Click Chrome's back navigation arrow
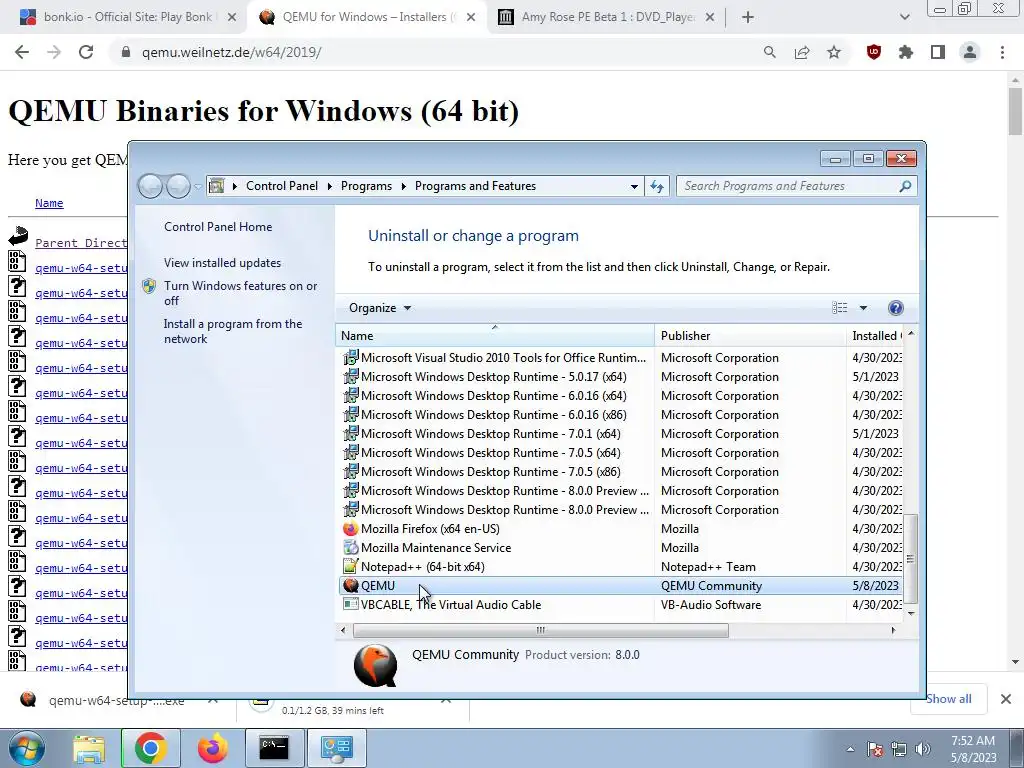The width and height of the screenshot is (1024, 768). 22,52
